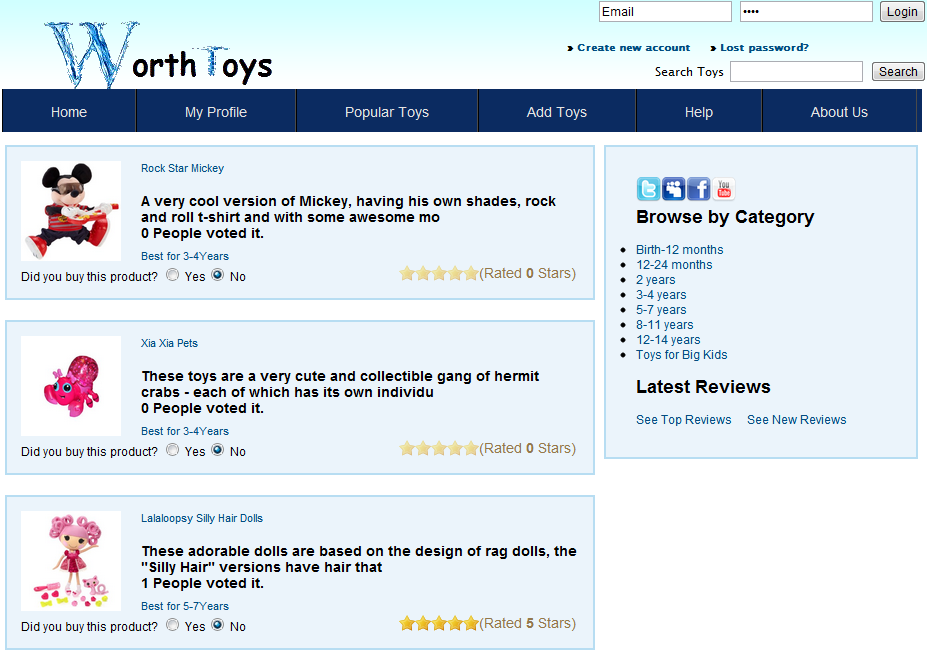The width and height of the screenshot is (929, 650).
Task: Click the Xia Xia Pets star rating
Action: (x=438, y=448)
